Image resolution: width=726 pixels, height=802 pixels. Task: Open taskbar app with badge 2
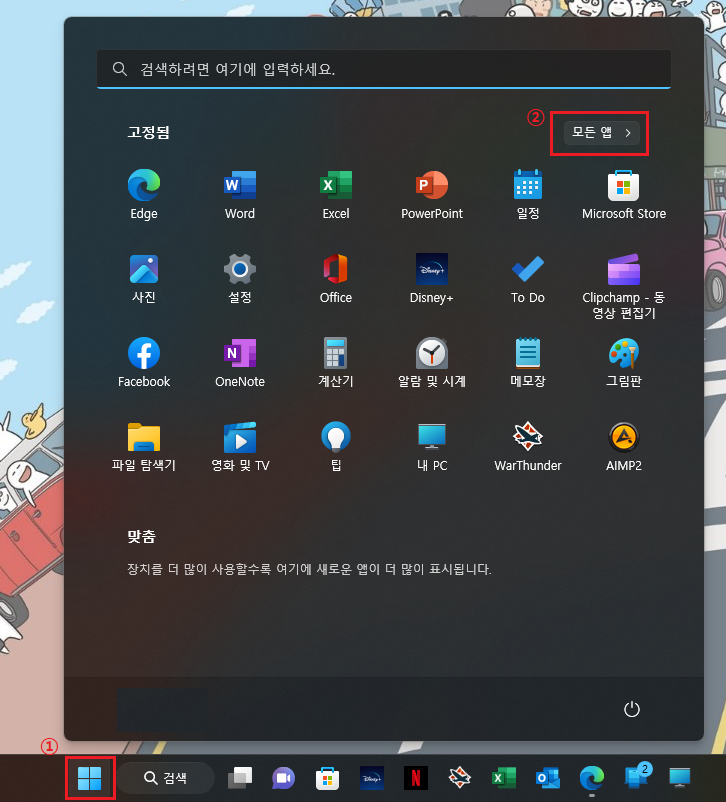(636, 777)
